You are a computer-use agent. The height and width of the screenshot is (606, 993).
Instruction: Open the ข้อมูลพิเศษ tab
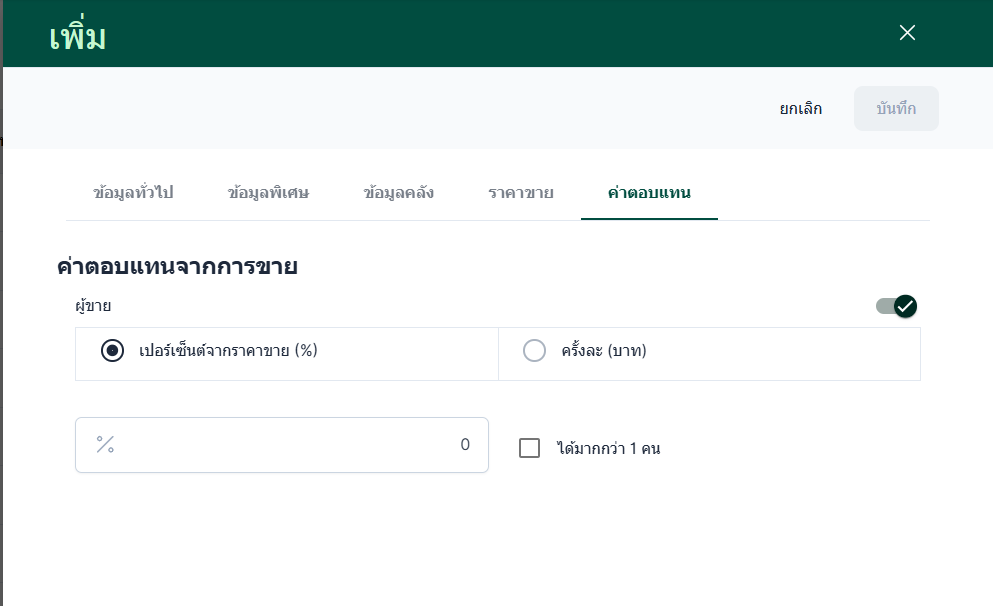tap(268, 193)
